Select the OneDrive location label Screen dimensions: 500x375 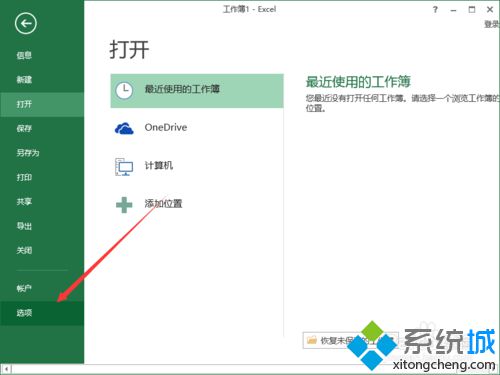coord(166,127)
